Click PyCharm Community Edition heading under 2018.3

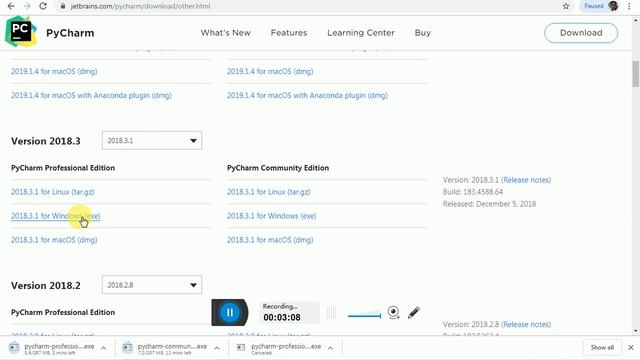[278, 168]
